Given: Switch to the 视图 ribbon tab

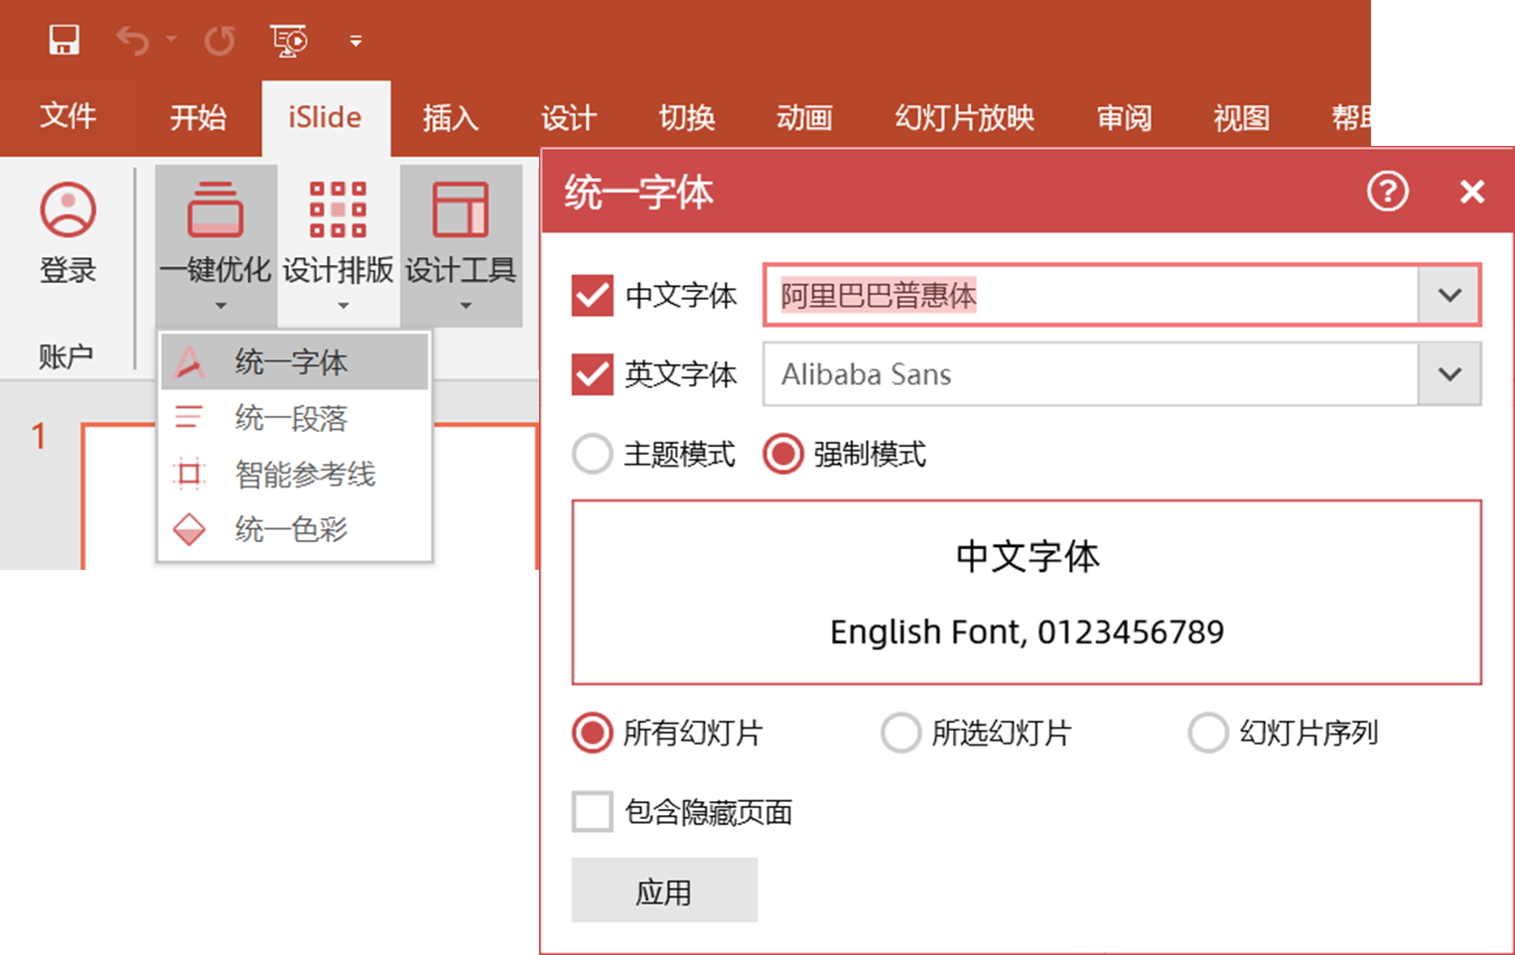Looking at the screenshot, I should click(x=1242, y=117).
